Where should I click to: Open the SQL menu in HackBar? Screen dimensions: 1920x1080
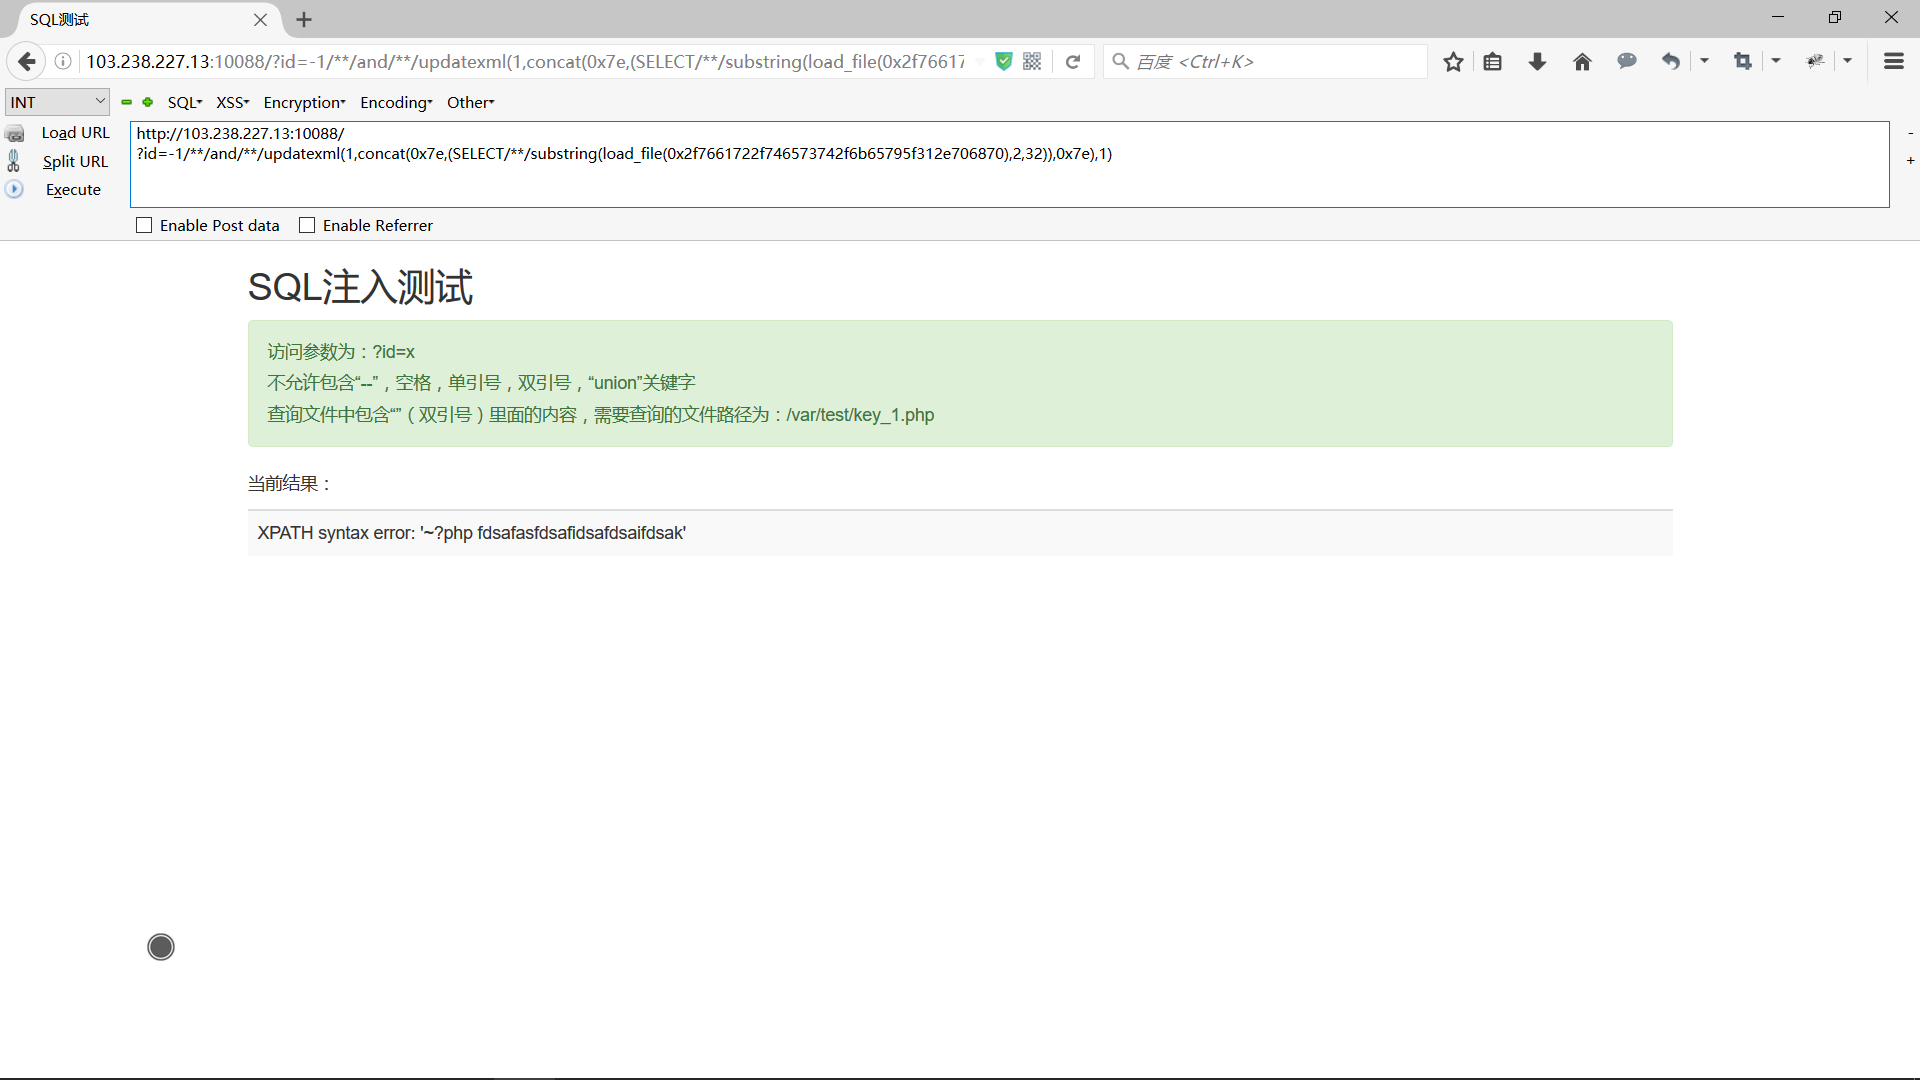(184, 103)
